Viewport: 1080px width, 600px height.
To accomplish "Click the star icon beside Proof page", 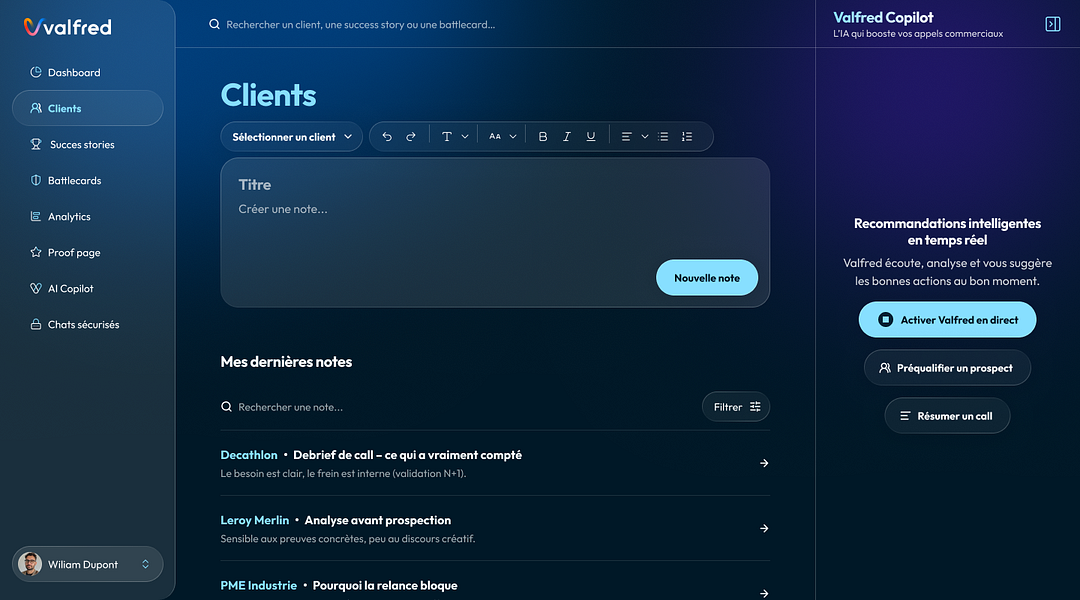I will (36, 252).
